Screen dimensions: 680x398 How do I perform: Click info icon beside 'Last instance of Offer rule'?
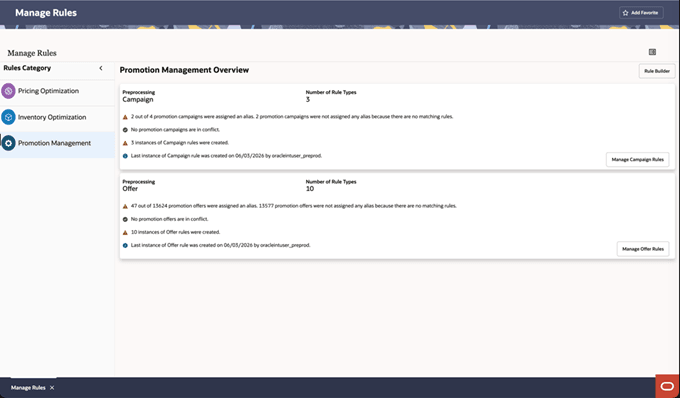tap(125, 245)
